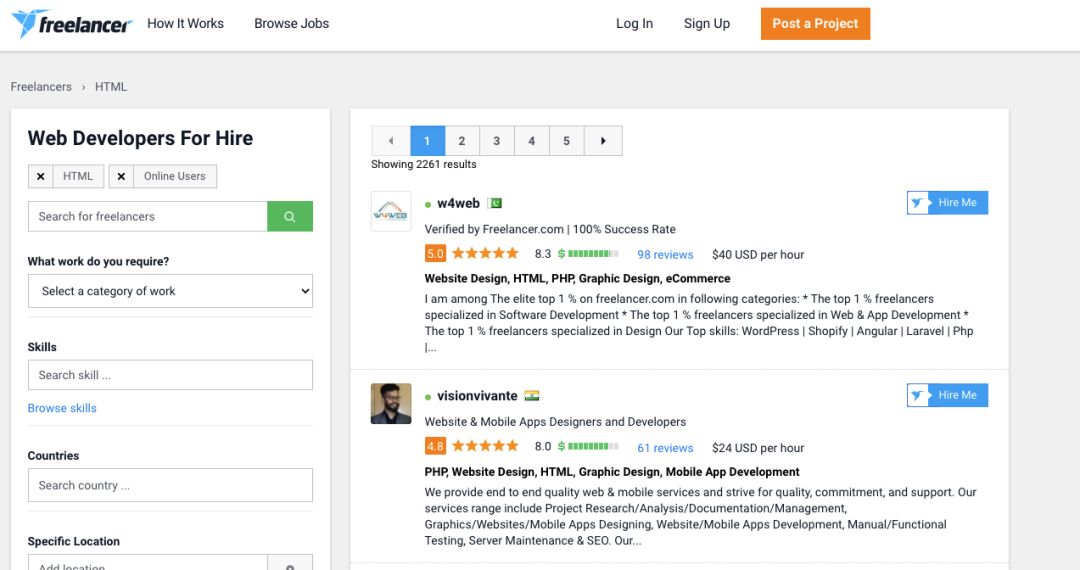Screen dimensions: 1080x570
Task: Click Website & Mobile Apps Designers tagline
Action: click(555, 422)
